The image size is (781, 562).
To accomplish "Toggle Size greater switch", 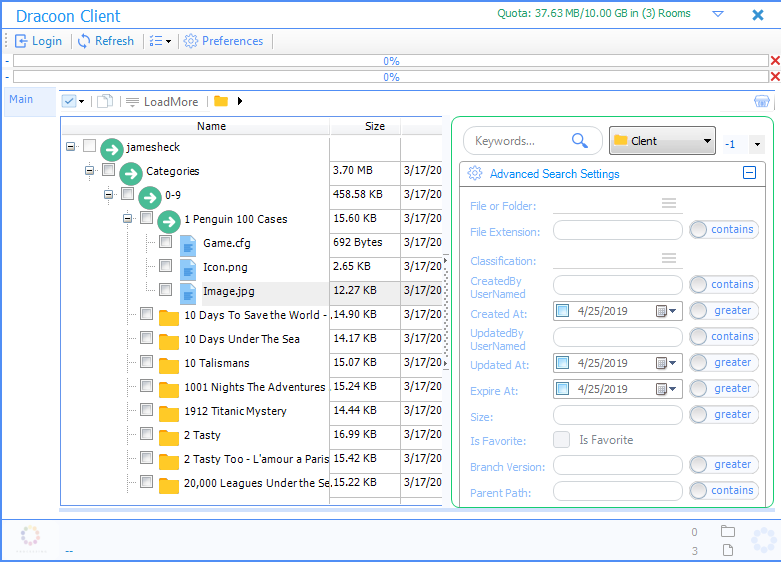I will [724, 415].
